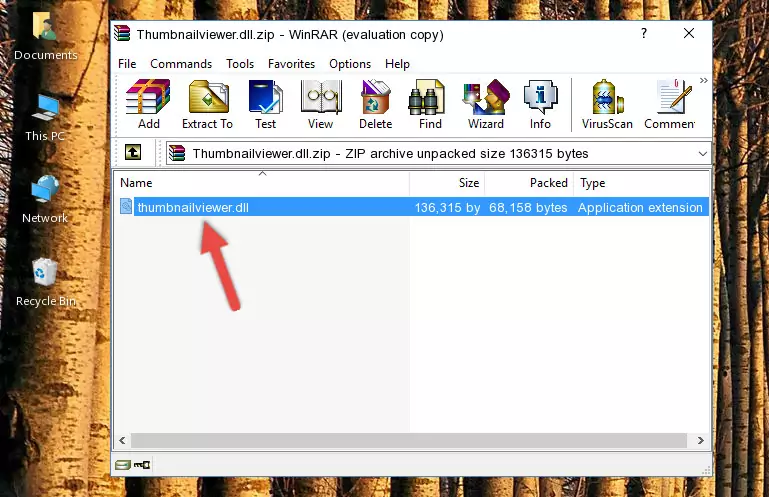The width and height of the screenshot is (769, 497).
Task: Click the thumbnailviewer.dll file icon
Action: [126, 207]
